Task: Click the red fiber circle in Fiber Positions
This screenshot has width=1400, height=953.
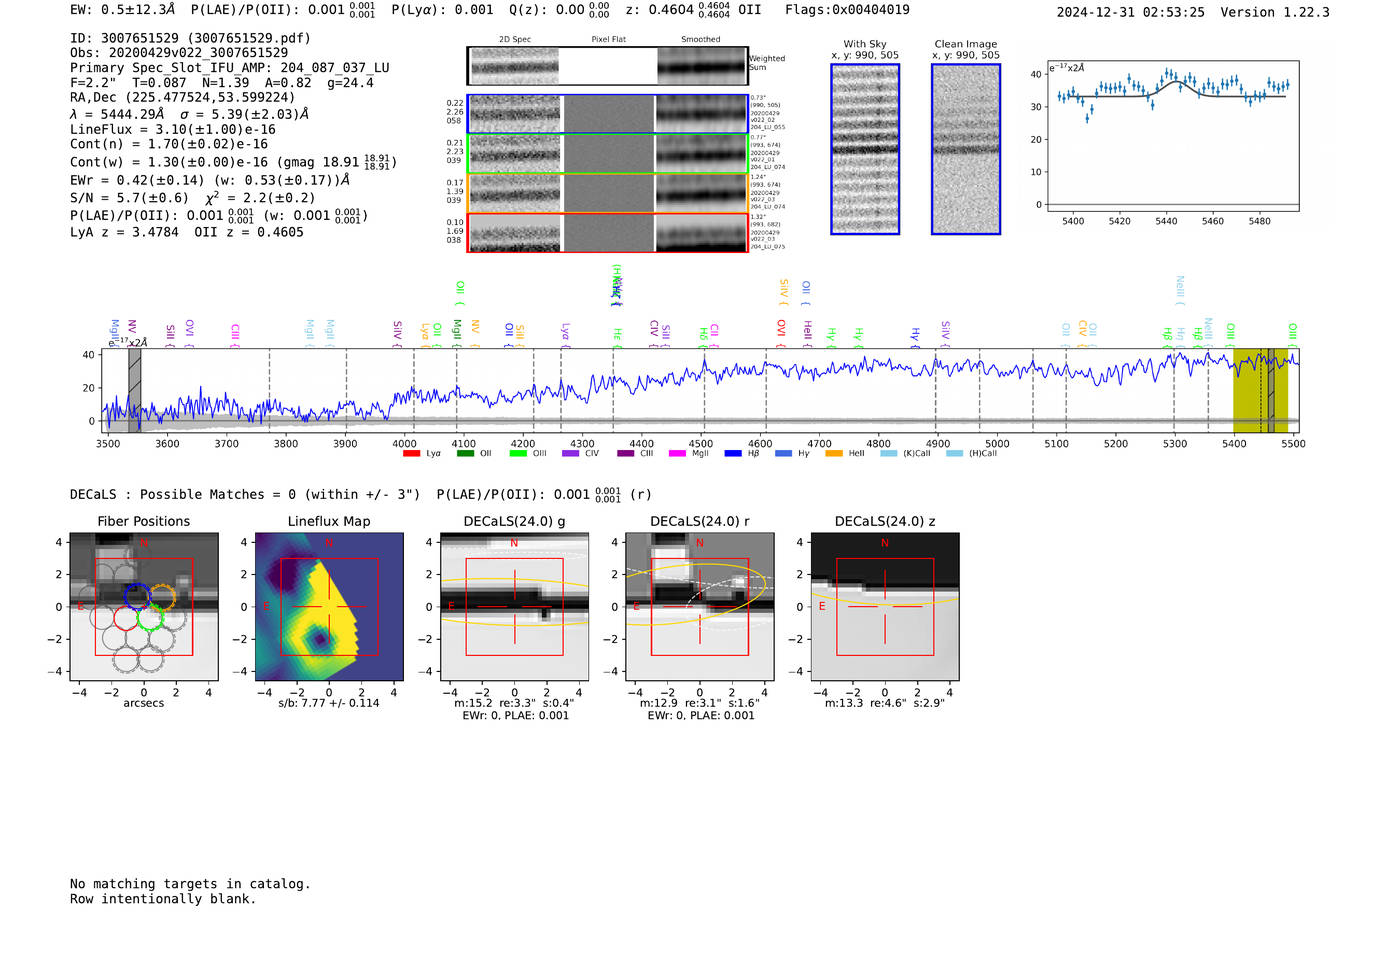Action: (x=125, y=617)
